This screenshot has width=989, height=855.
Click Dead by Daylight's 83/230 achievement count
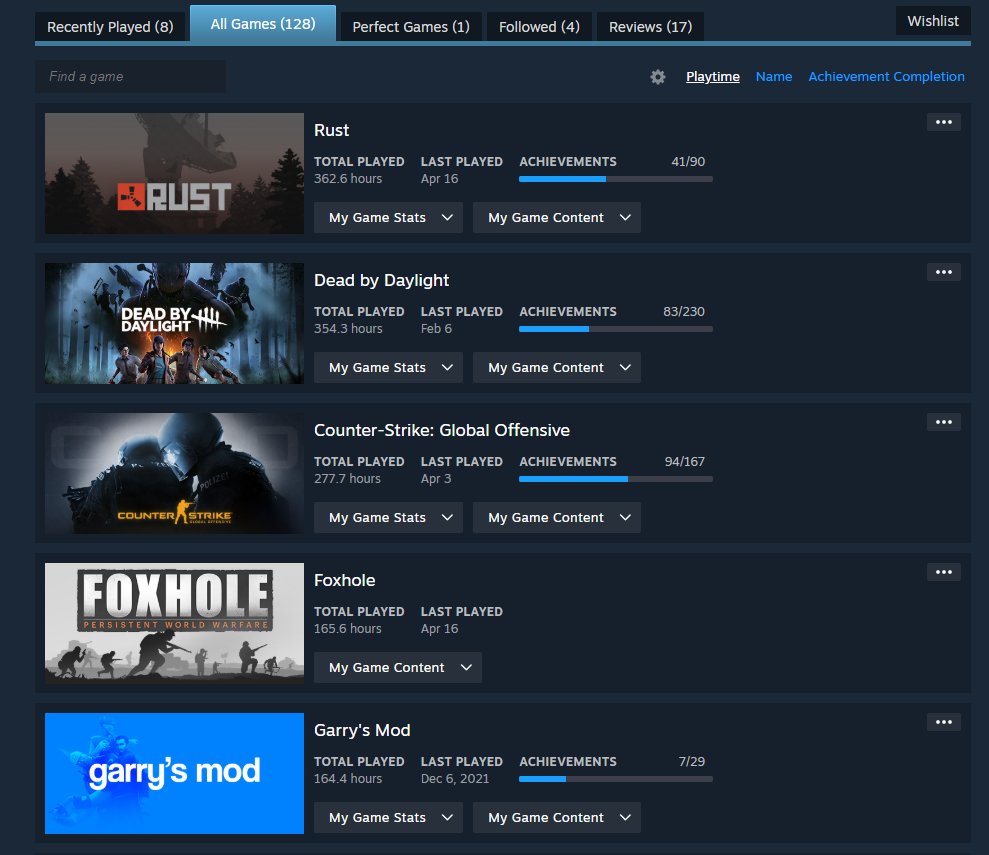684,312
